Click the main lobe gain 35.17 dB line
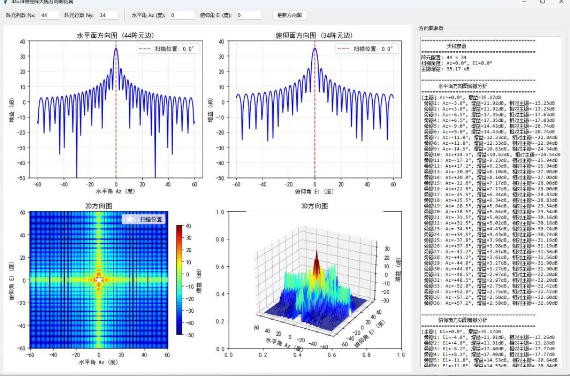The width and height of the screenshot is (570, 376). tap(446, 68)
